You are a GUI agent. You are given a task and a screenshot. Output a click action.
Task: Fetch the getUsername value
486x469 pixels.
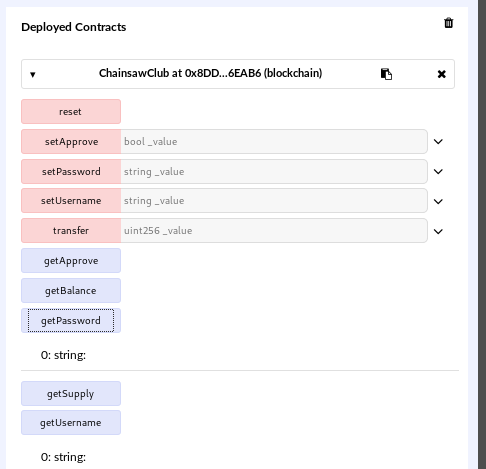point(71,423)
